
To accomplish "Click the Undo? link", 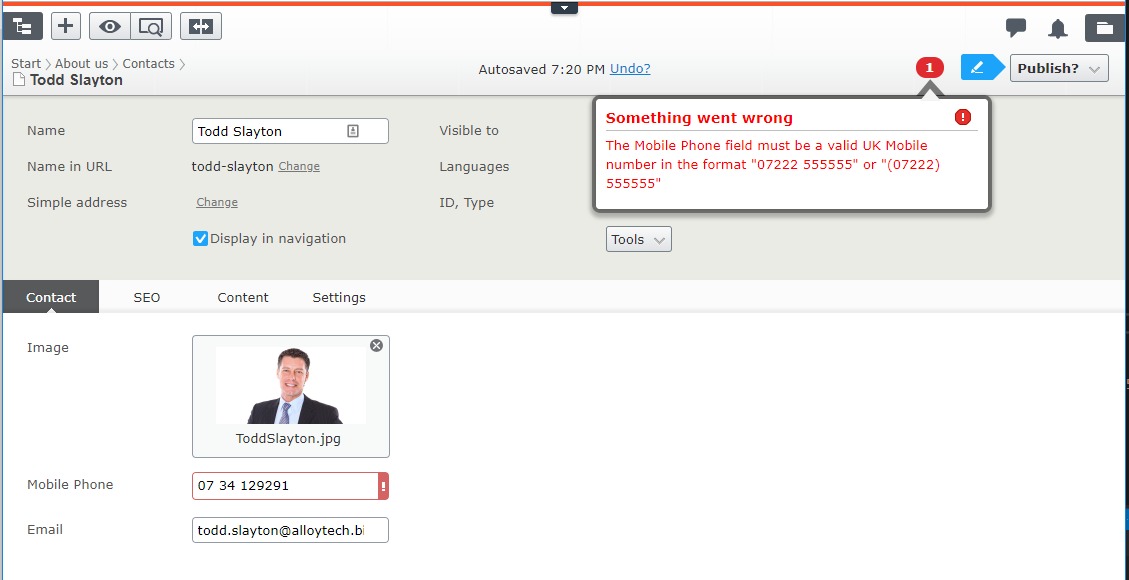I will (x=630, y=69).
